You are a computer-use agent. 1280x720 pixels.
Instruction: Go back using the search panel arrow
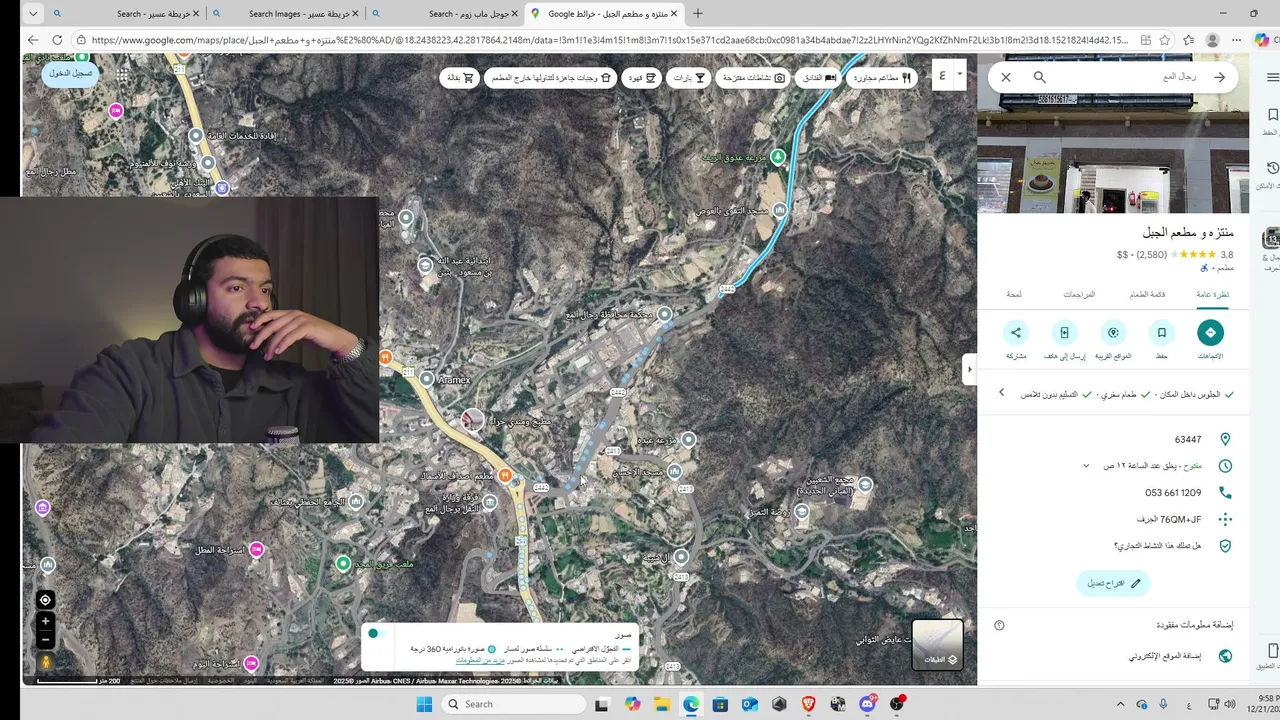[x=1219, y=77]
